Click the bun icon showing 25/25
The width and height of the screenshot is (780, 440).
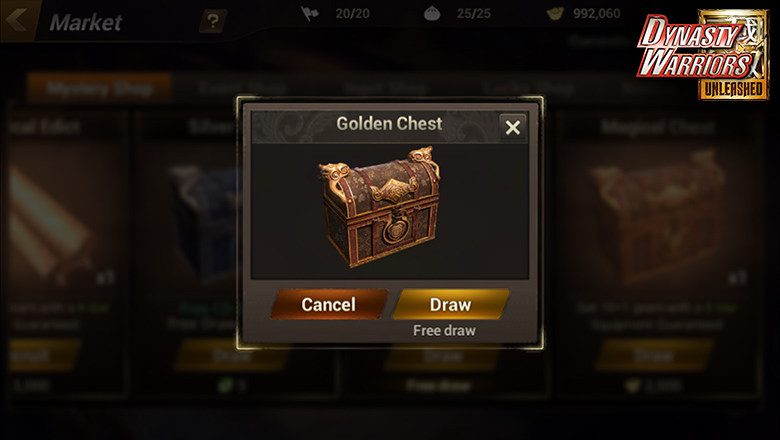[x=432, y=13]
